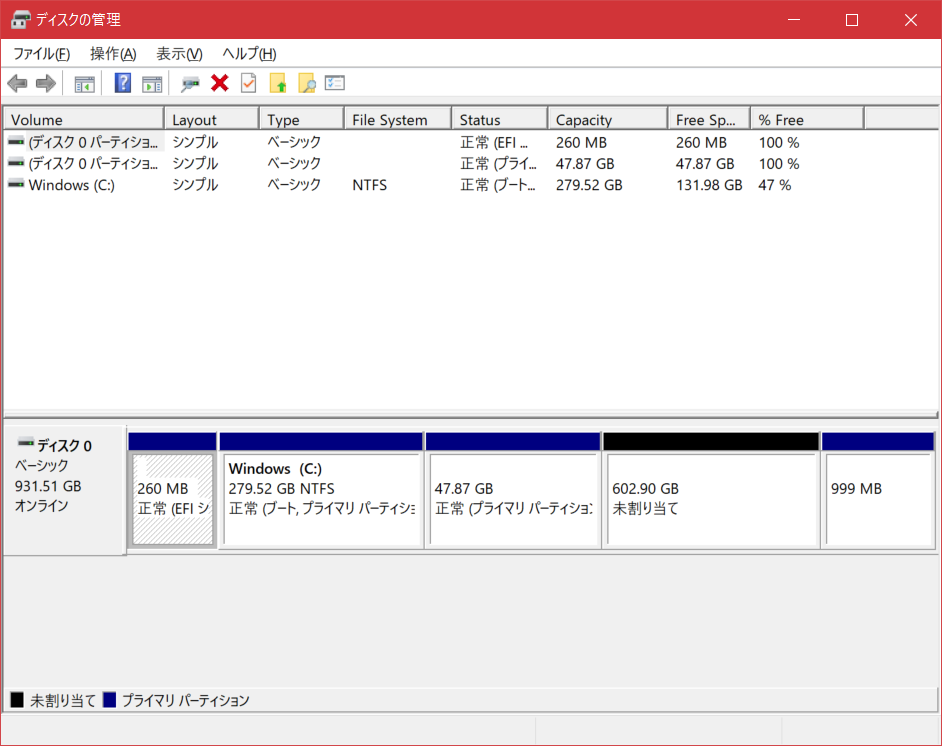Open the 操作(A) menu

point(113,54)
